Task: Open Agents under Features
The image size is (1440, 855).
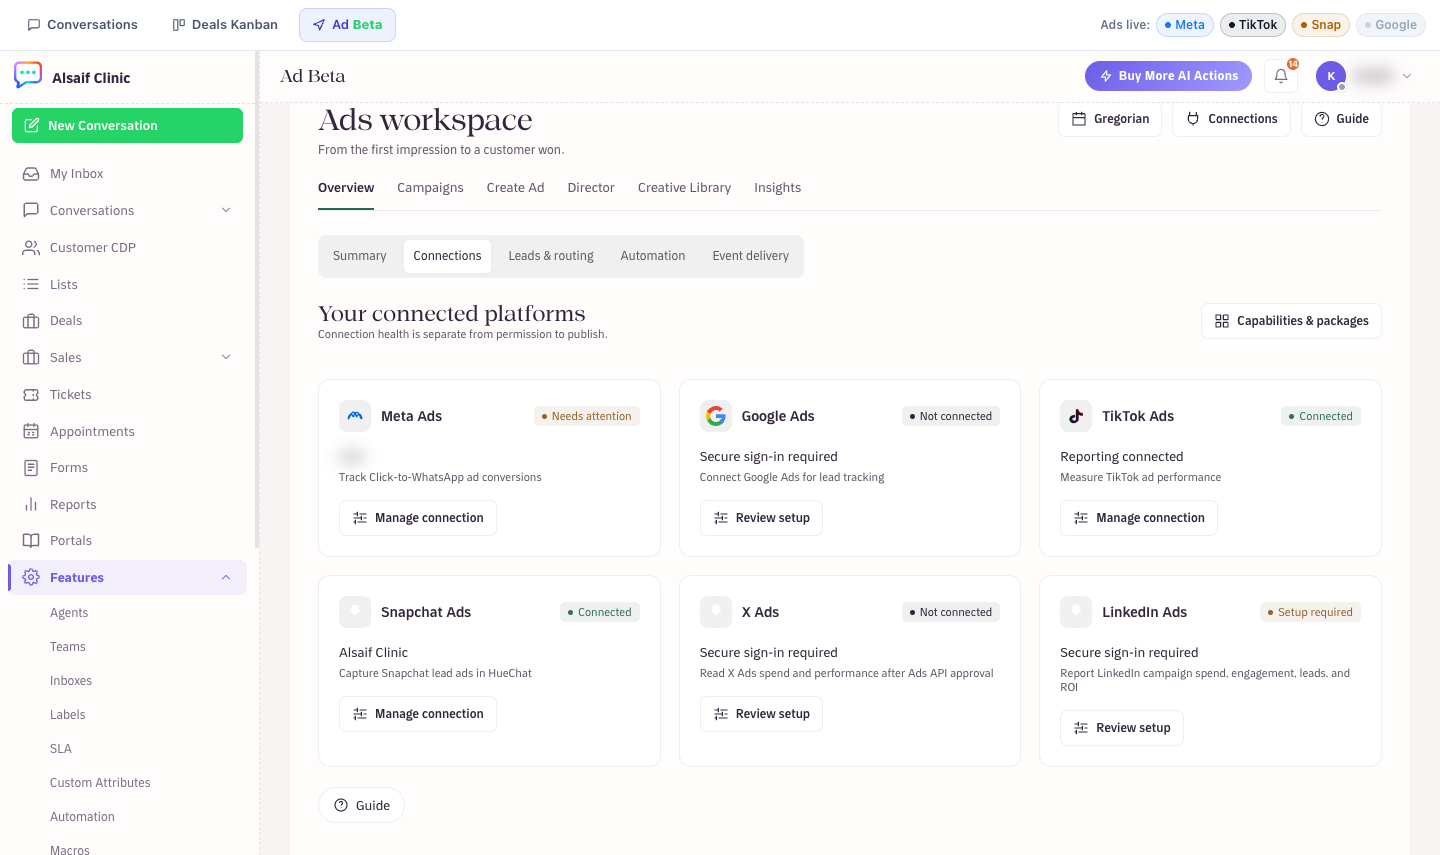Action: pyautogui.click(x=69, y=613)
